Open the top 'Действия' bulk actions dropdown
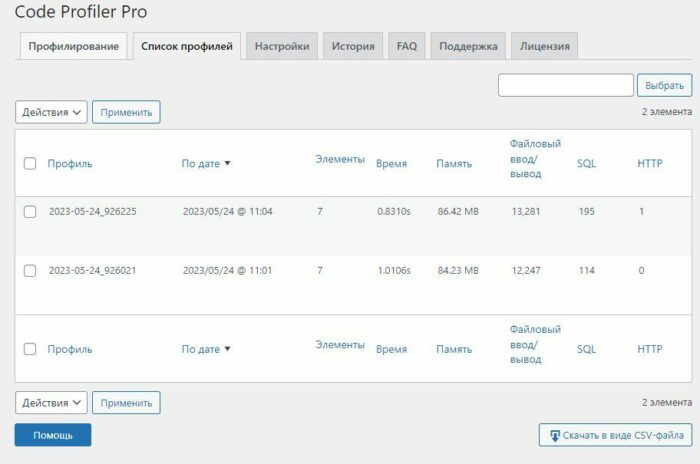 [x=51, y=112]
